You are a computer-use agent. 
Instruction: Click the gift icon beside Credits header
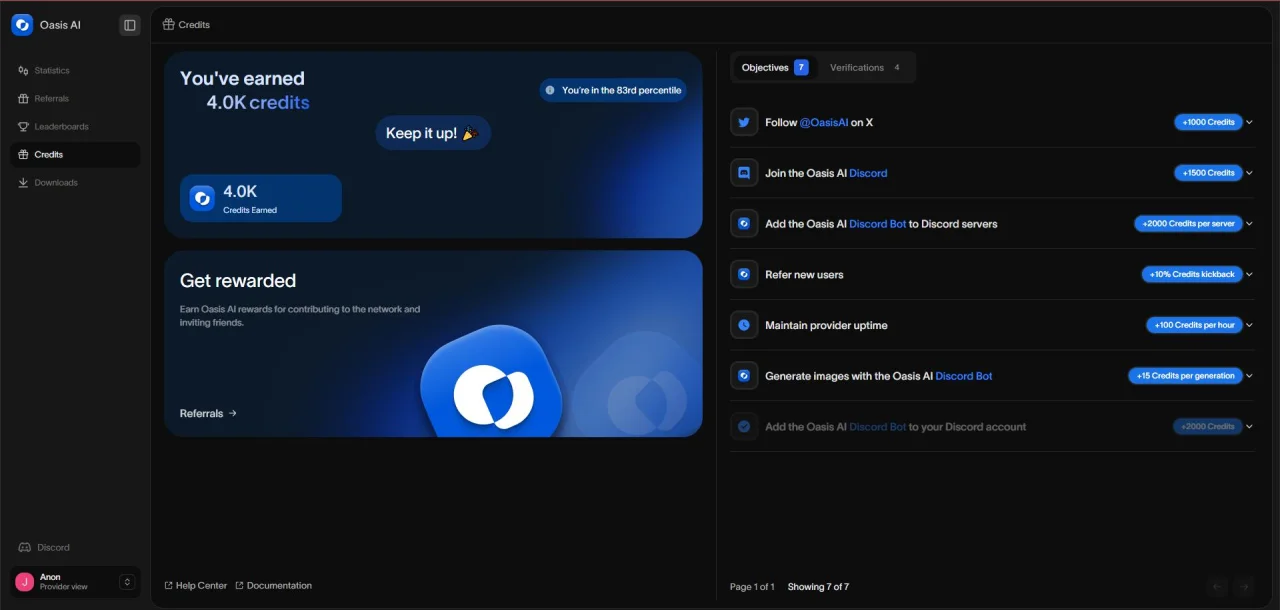coord(168,25)
